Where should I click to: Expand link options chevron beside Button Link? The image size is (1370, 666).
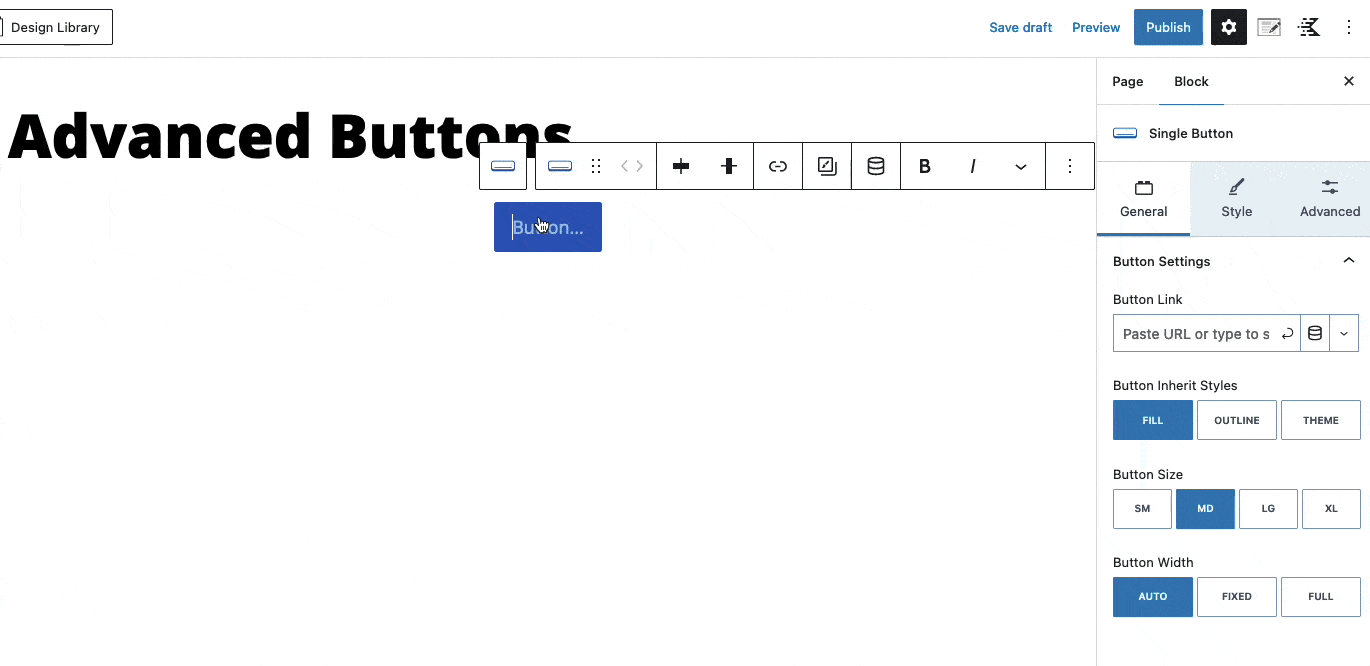1344,334
